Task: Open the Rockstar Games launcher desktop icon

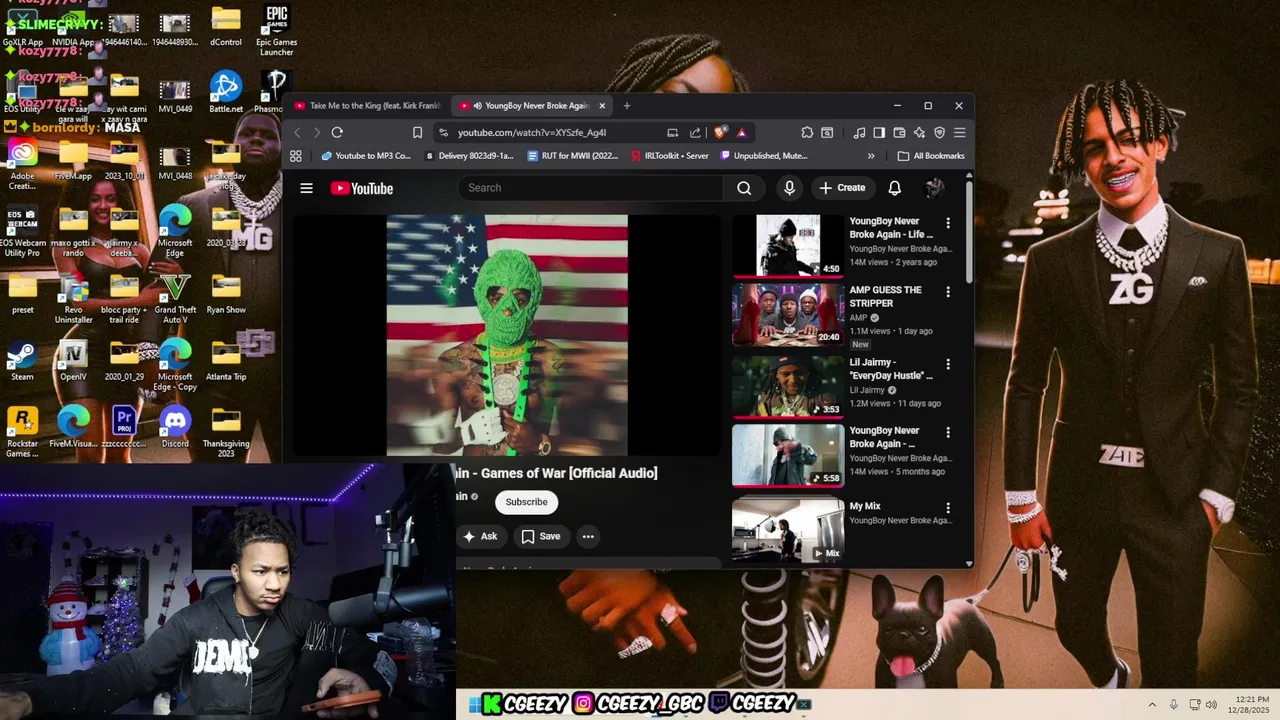Action: tap(22, 432)
